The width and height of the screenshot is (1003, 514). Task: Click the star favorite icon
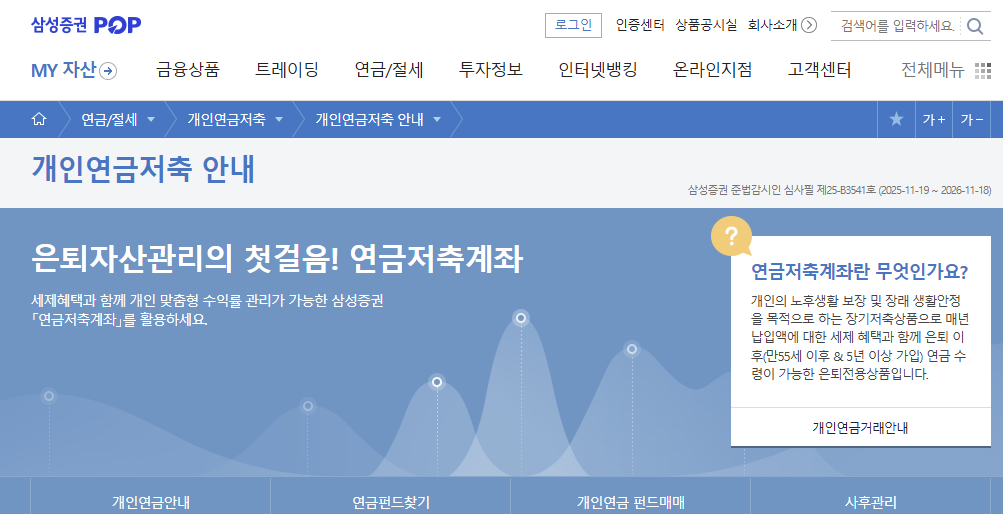tap(896, 119)
